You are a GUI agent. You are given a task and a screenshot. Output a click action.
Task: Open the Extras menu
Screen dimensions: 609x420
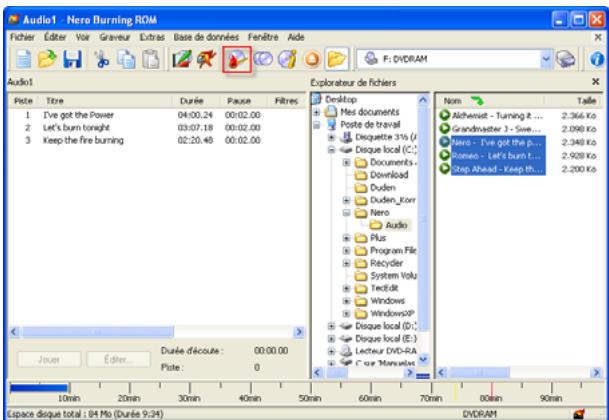pos(152,37)
